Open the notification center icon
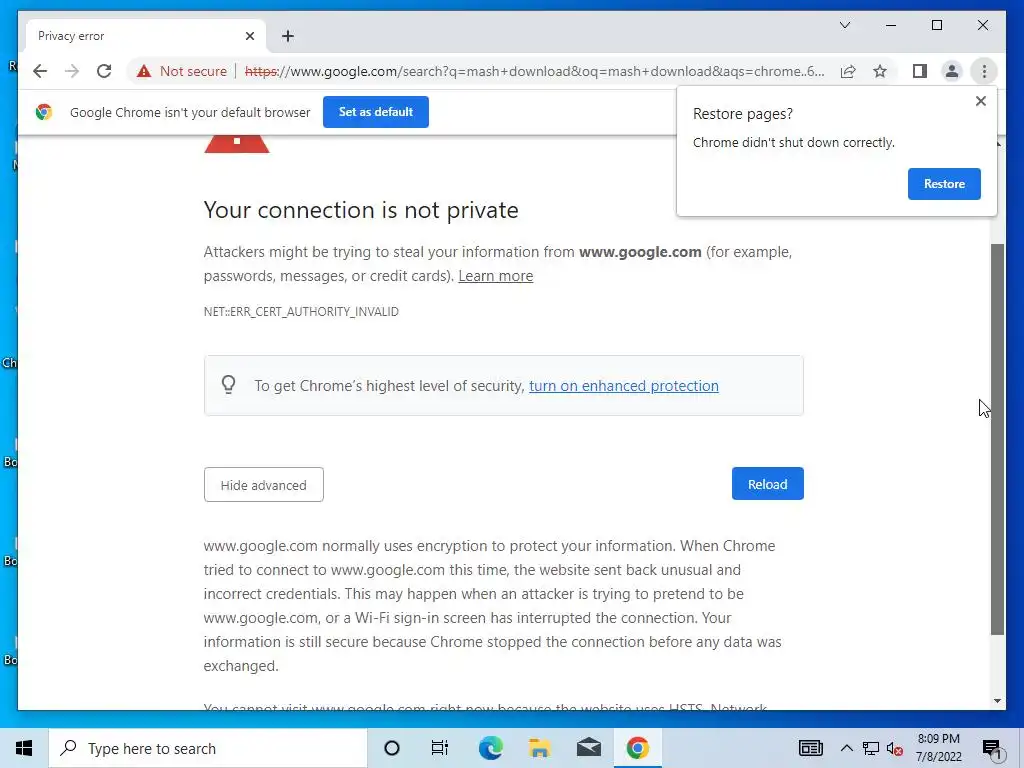The image size is (1024, 768). click(992, 748)
